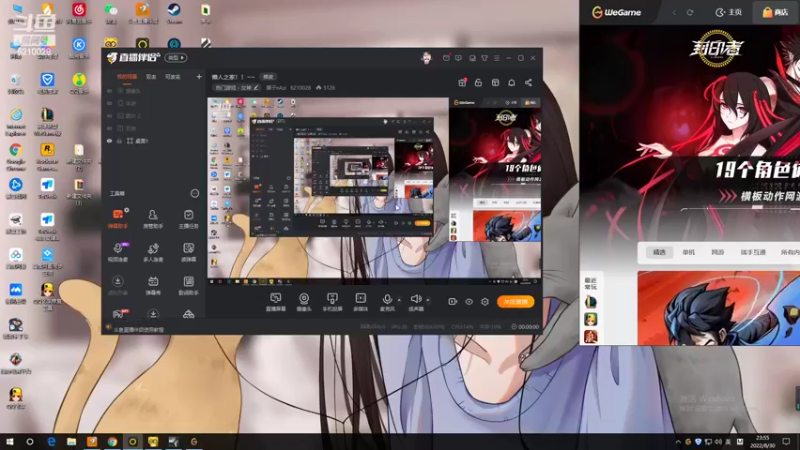Viewport: 800px width, 450px height.
Task: Open the 歌词助手 tool
Action: [188, 286]
